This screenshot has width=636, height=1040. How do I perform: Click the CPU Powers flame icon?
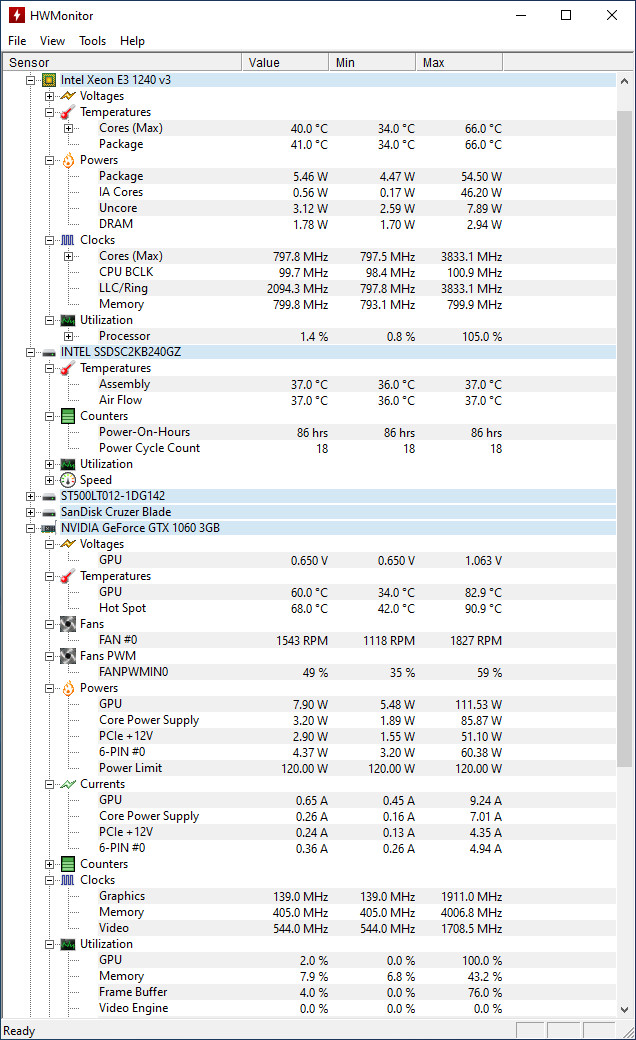[68, 160]
